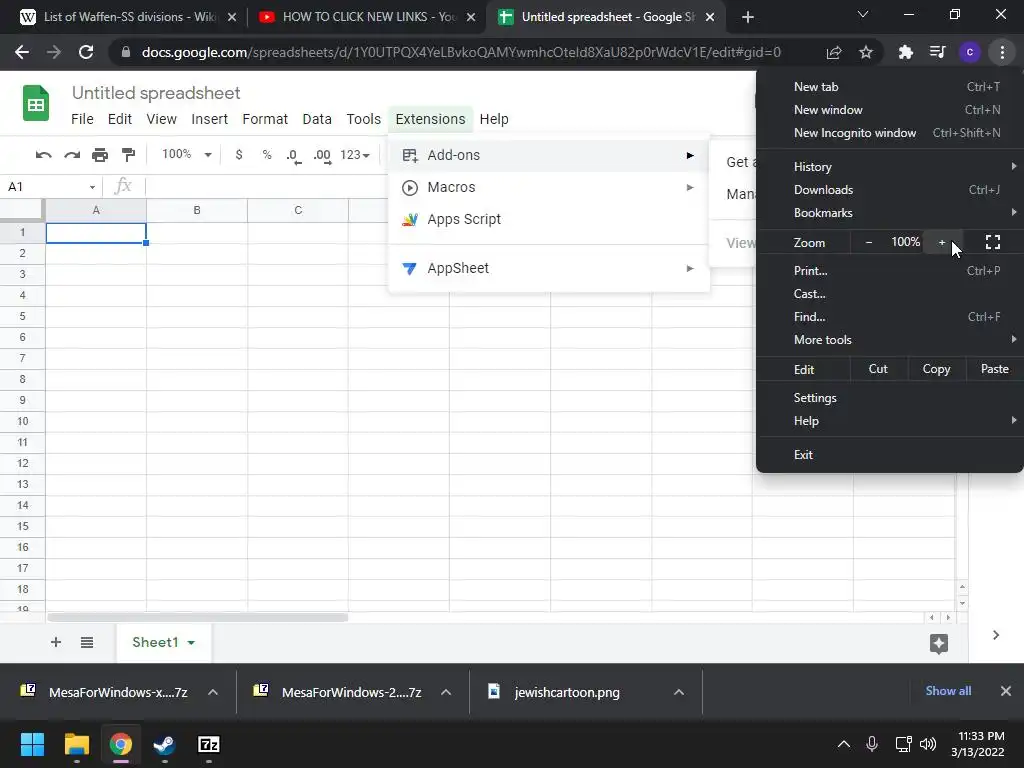Reload the page
Viewport: 1024px width, 768px height.
86,52
